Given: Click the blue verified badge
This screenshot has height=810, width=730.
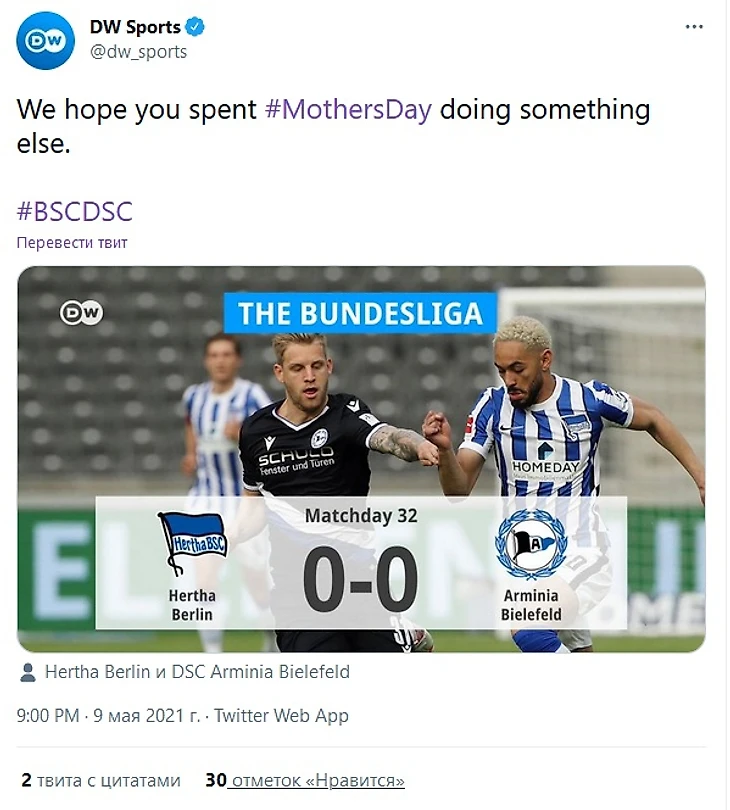Looking at the screenshot, I should coord(196,28).
